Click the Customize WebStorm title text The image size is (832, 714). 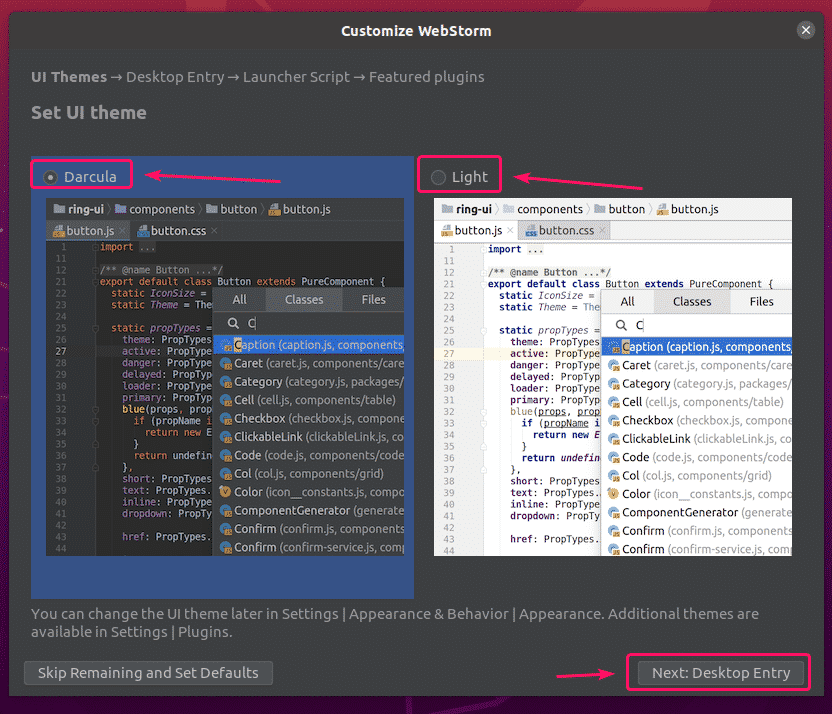tap(416, 31)
